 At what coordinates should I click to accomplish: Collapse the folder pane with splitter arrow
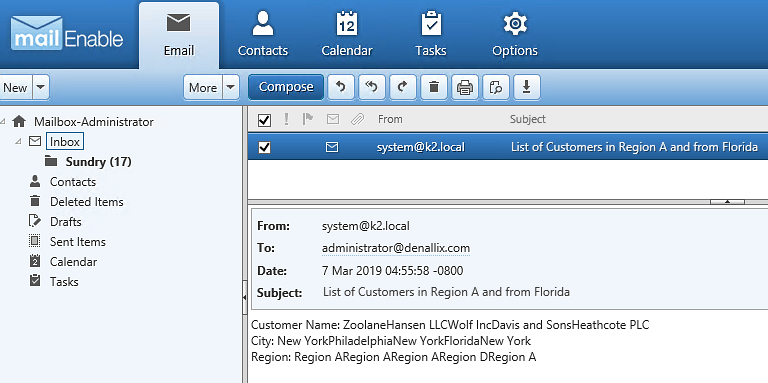click(245, 297)
